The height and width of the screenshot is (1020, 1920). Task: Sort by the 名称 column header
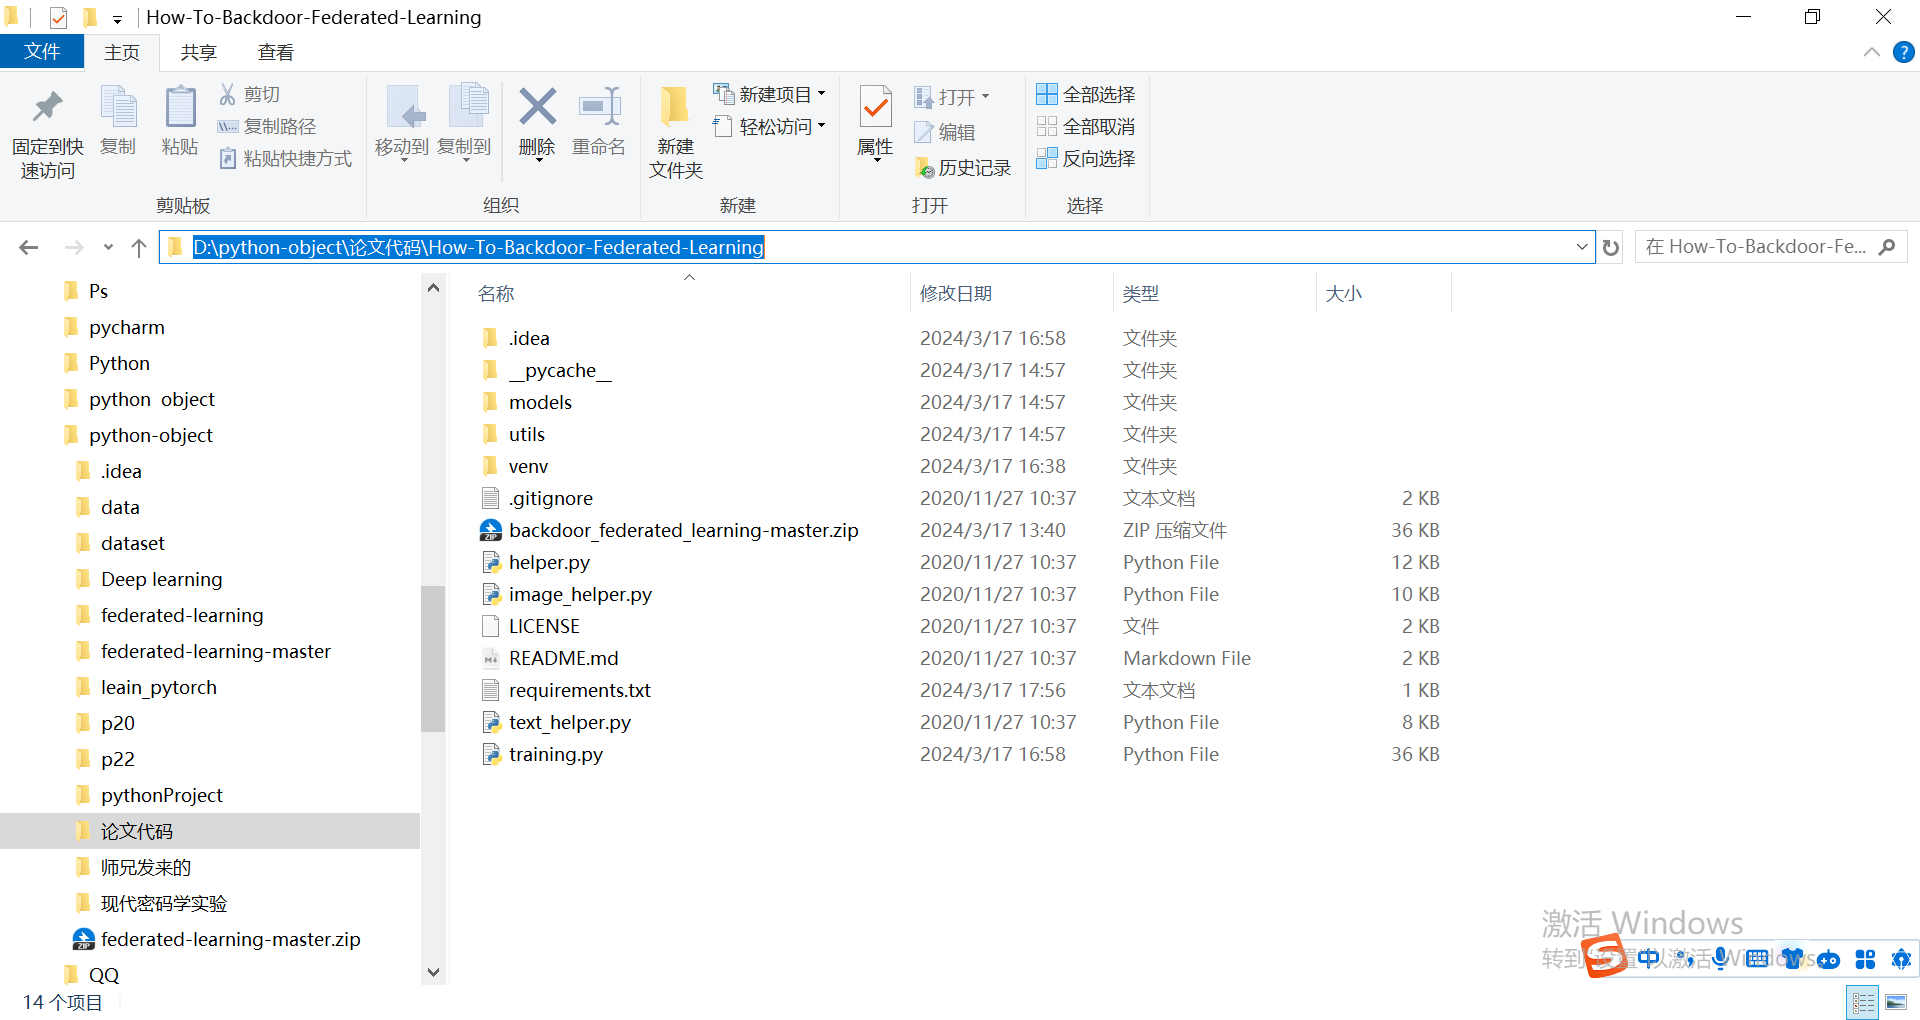[689, 293]
